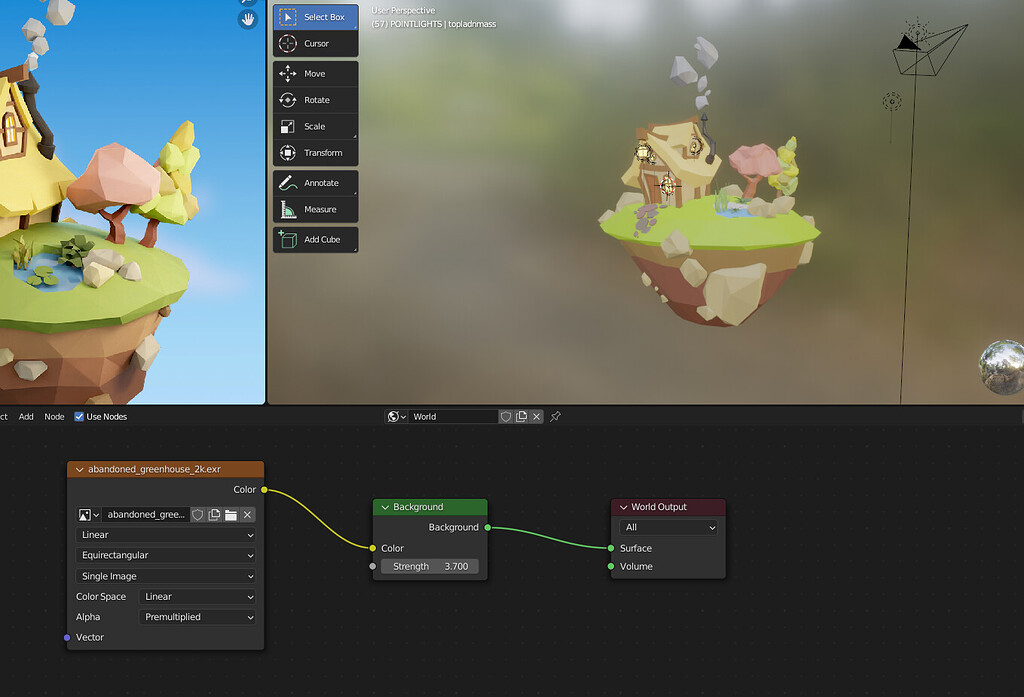Unlink the abandoned_greenhouse image from the node
Screen dimensions: 1024x697
pos(247,514)
